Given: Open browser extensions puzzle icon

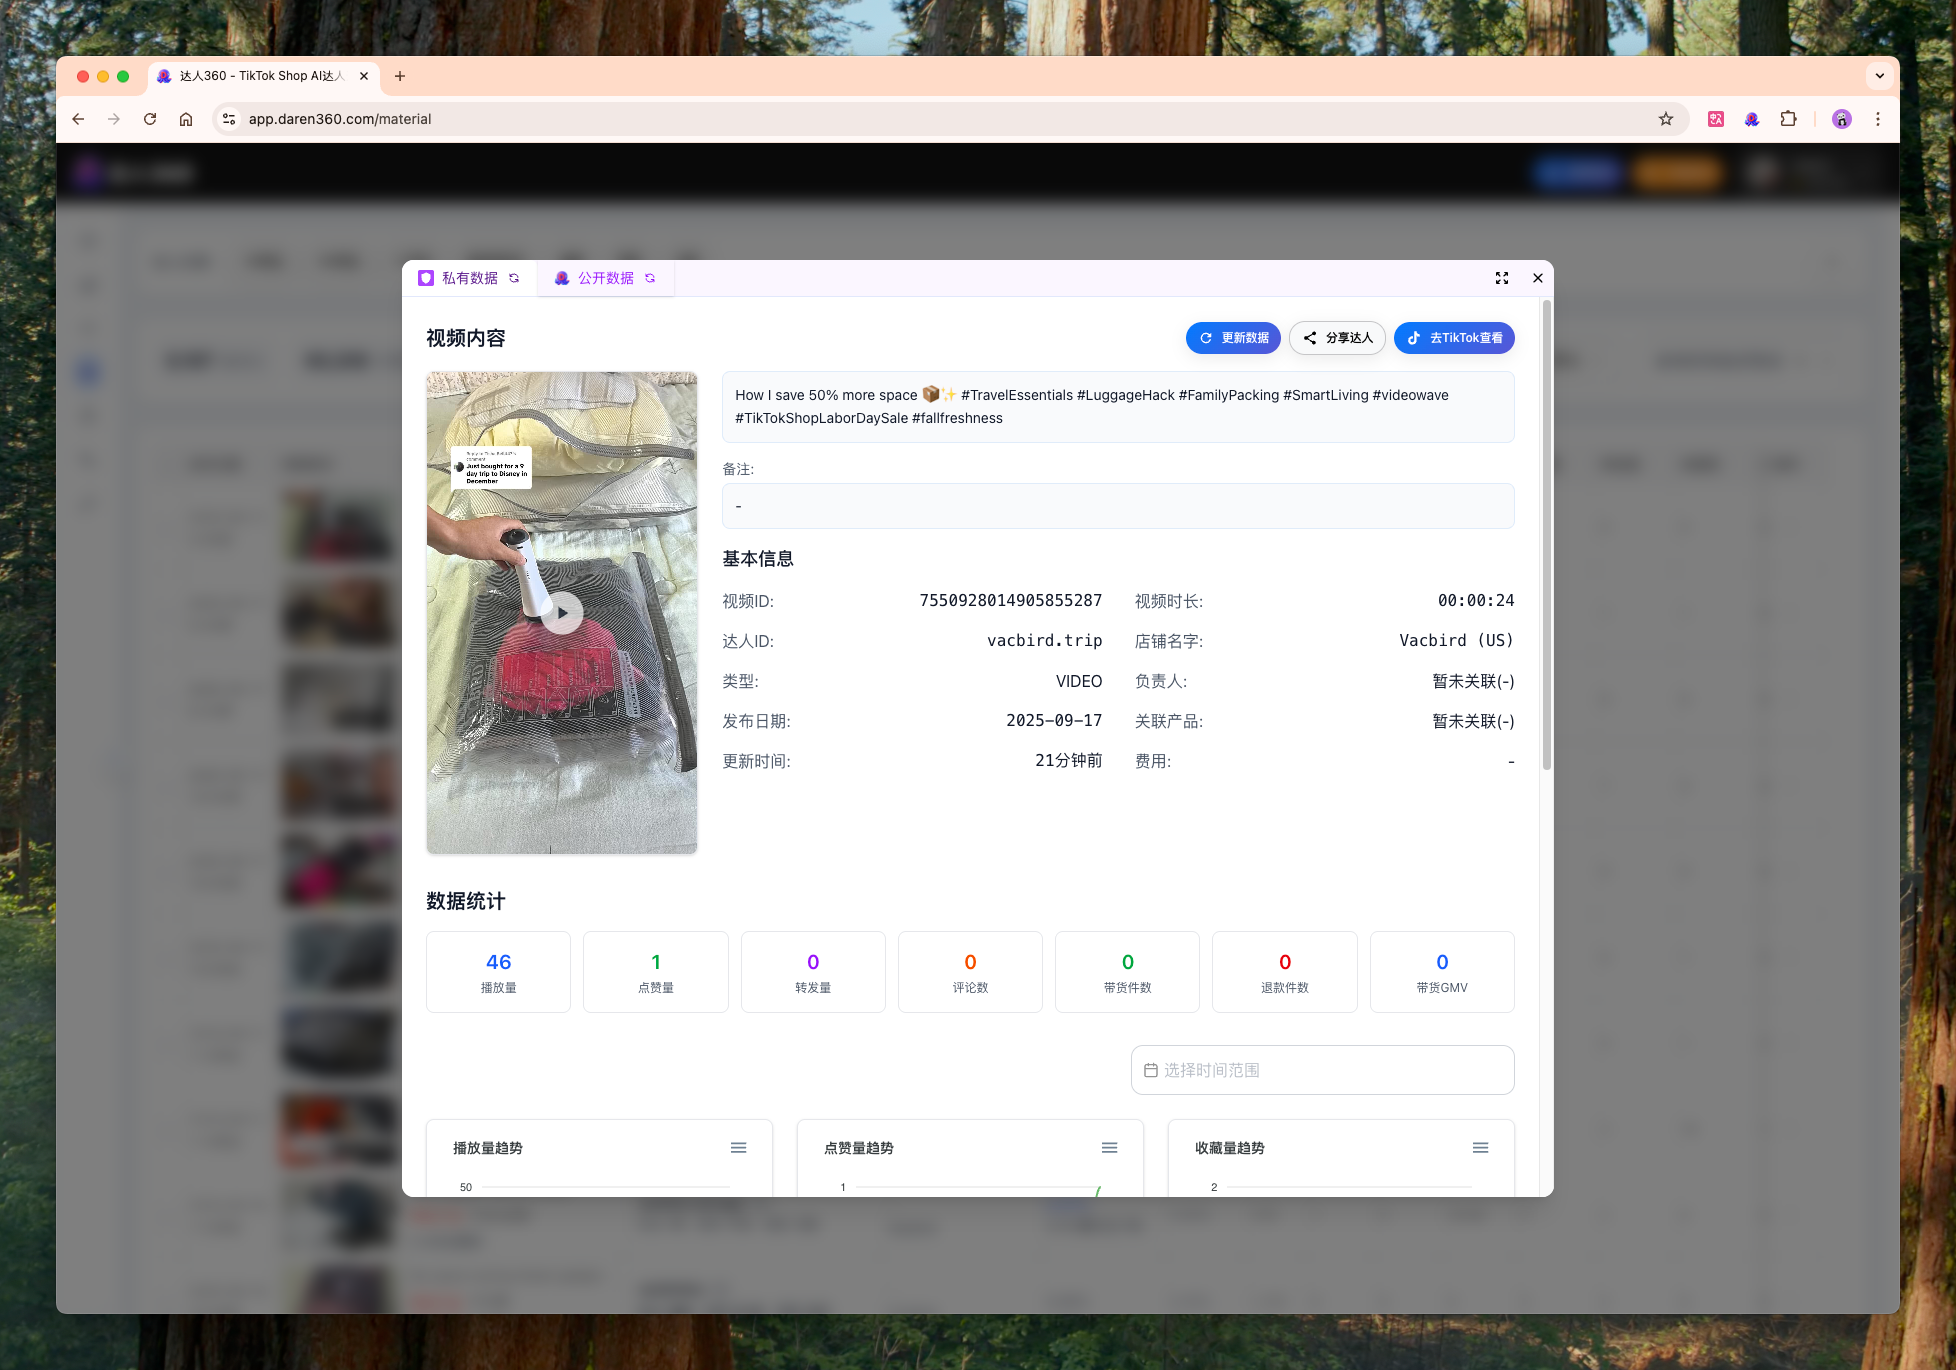Looking at the screenshot, I should pos(1788,119).
